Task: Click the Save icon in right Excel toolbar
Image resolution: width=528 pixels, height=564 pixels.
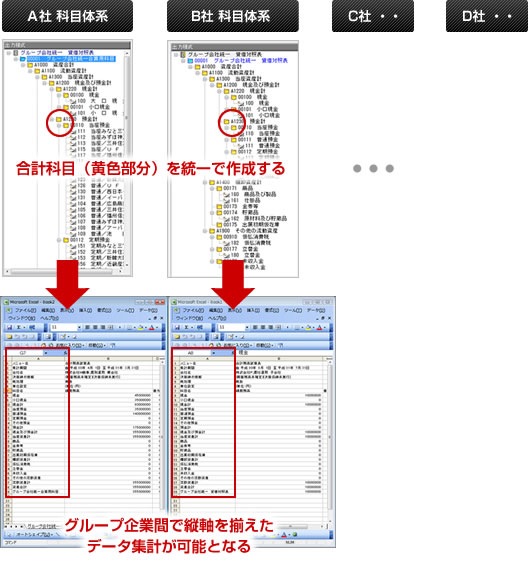Action: pos(177,327)
